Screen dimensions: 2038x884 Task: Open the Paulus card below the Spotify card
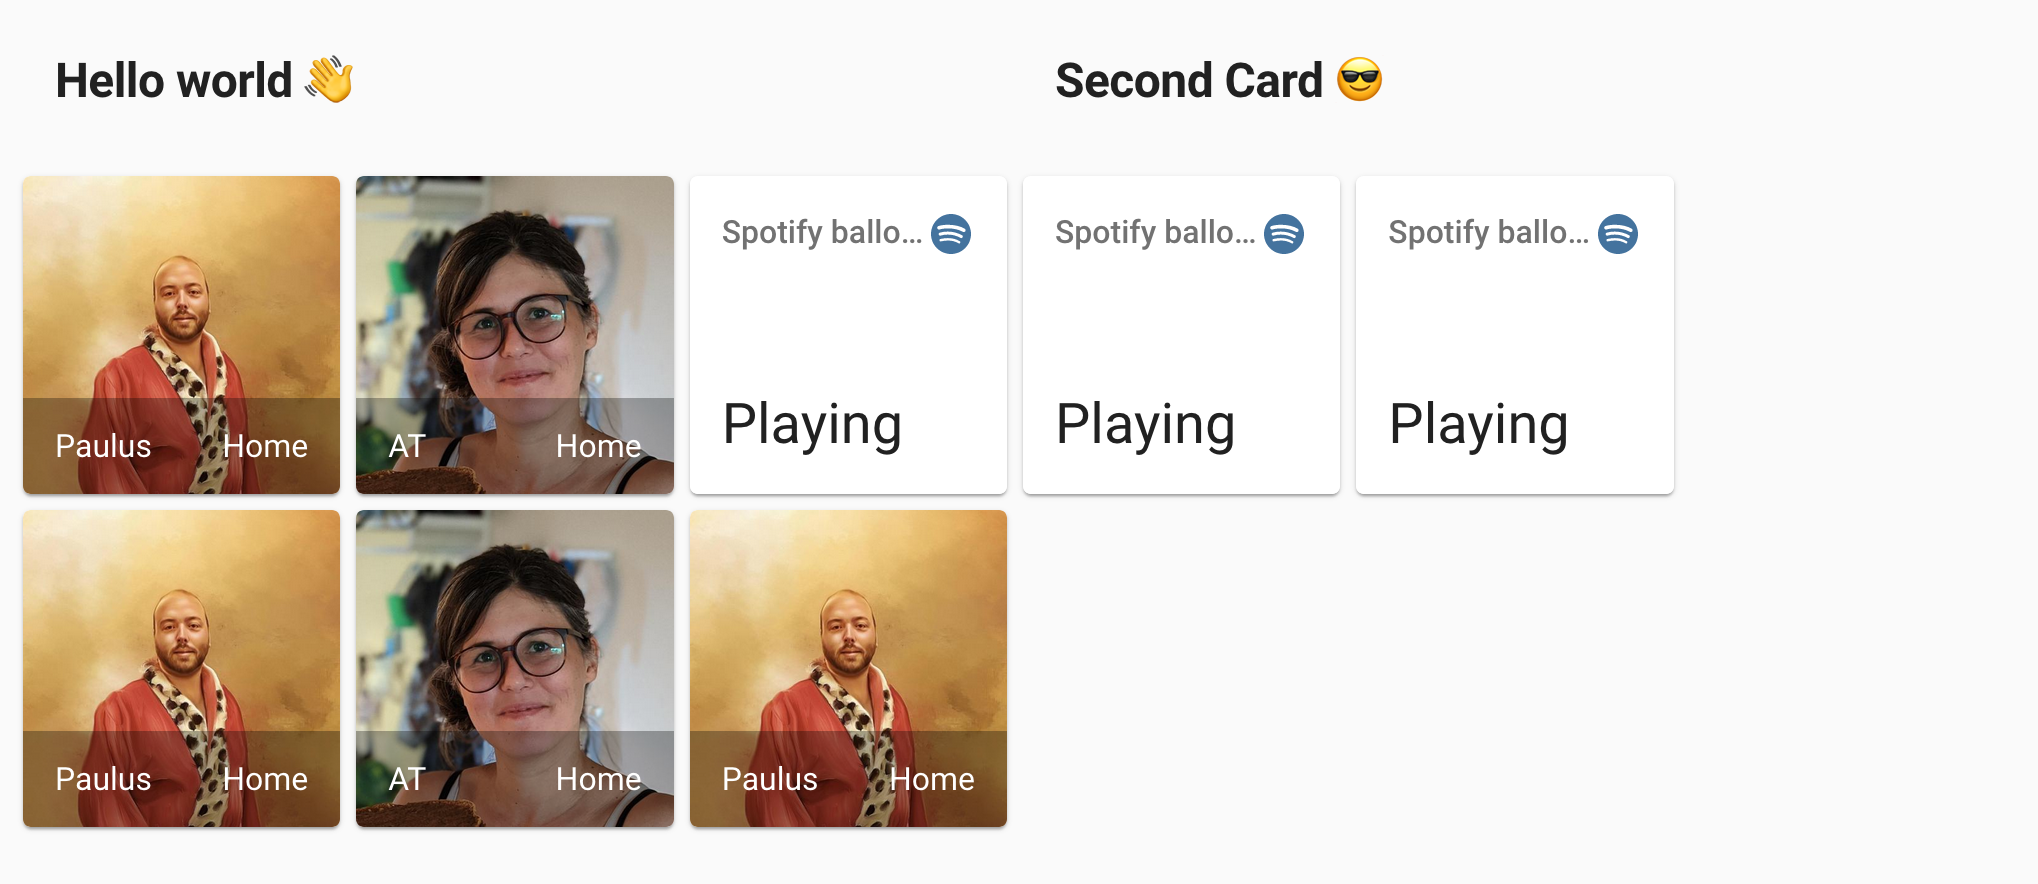tap(848, 668)
